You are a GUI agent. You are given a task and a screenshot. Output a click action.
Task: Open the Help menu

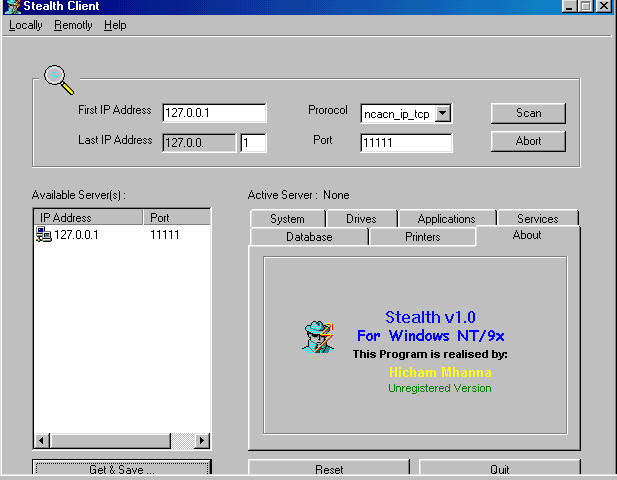[x=115, y=25]
